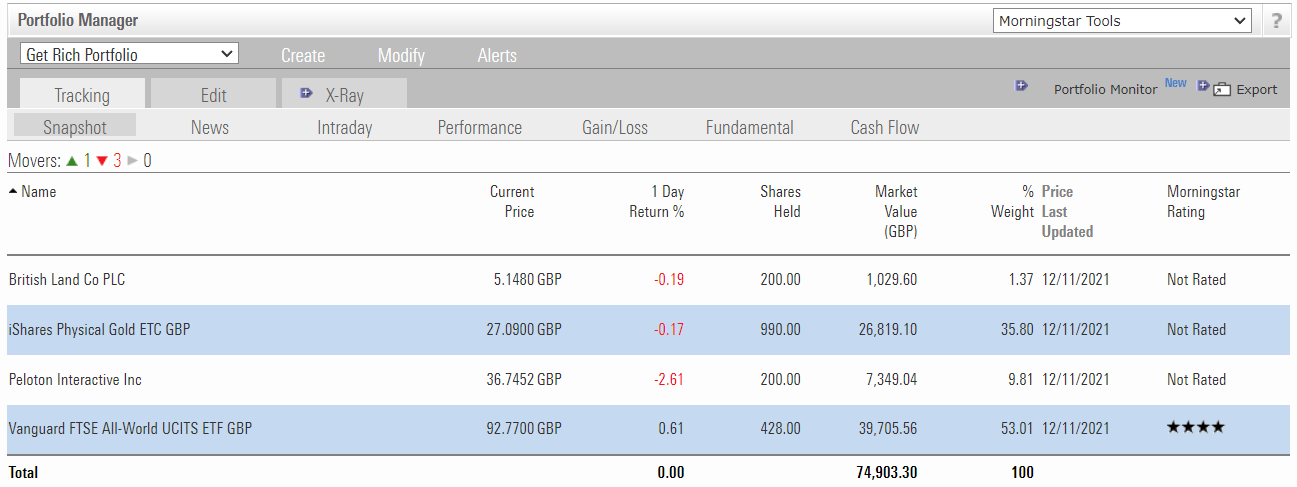Open the Peloton Interactive Inc holding
1297x487 pixels.
[75, 379]
